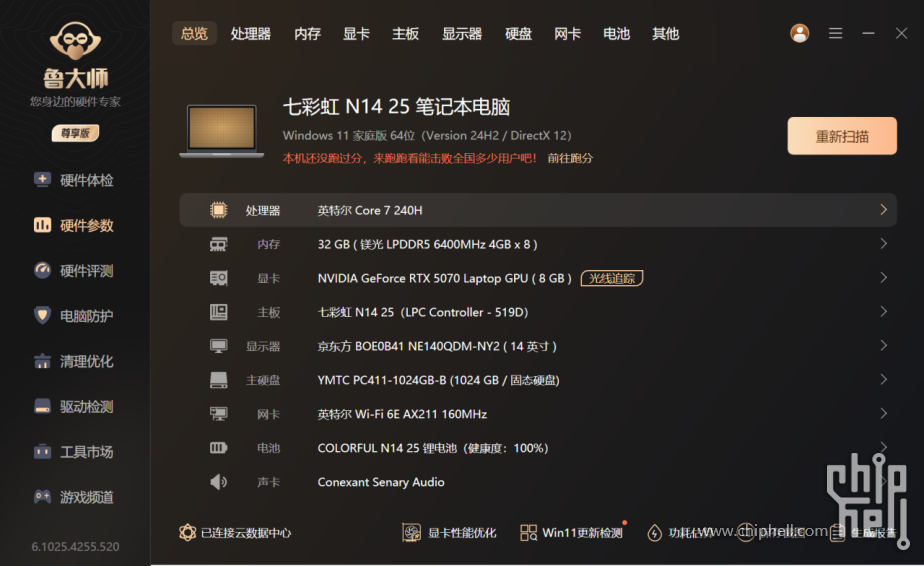Viewport: 924px width, 566px height.
Task: Click the 光线追踪 ray tracing badge
Action: tap(612, 278)
